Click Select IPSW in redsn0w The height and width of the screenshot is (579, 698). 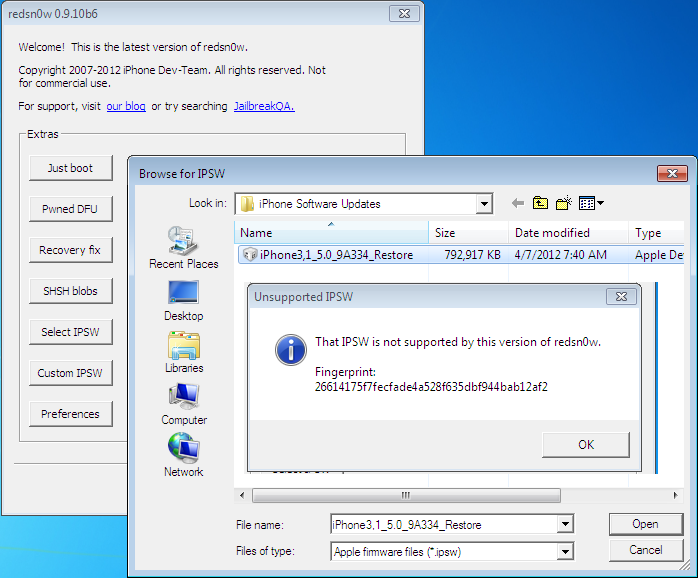tap(70, 332)
